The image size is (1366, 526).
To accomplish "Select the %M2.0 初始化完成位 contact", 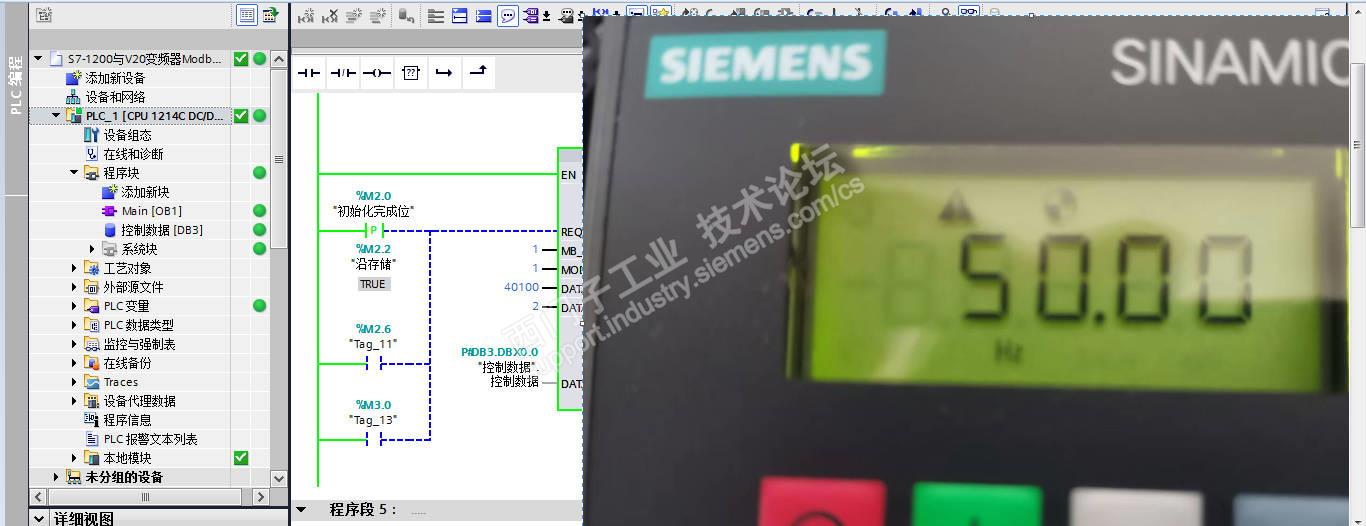I will [x=373, y=231].
